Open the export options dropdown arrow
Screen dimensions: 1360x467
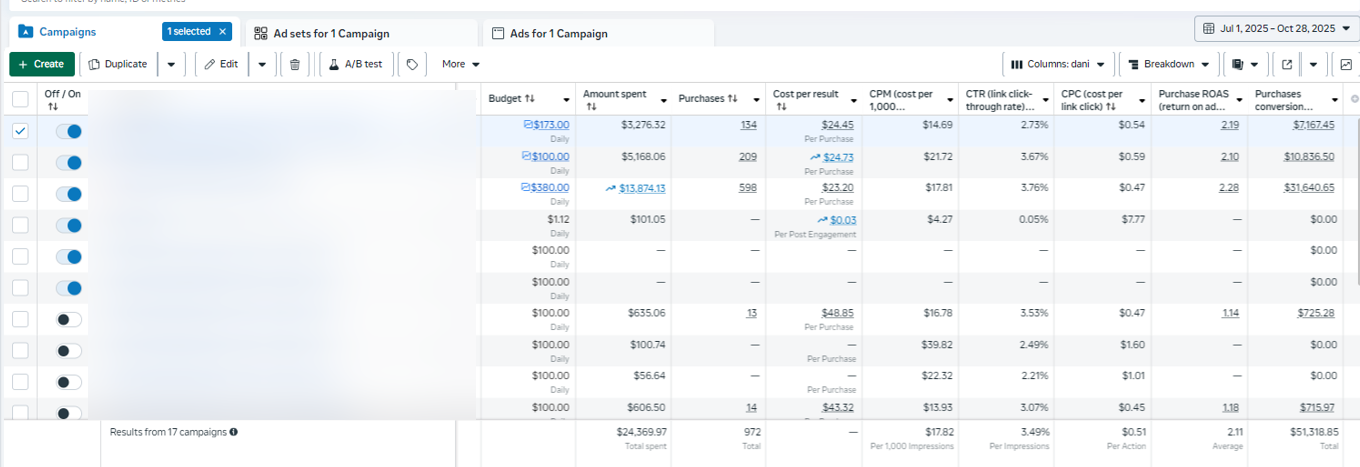pyautogui.click(x=1313, y=64)
